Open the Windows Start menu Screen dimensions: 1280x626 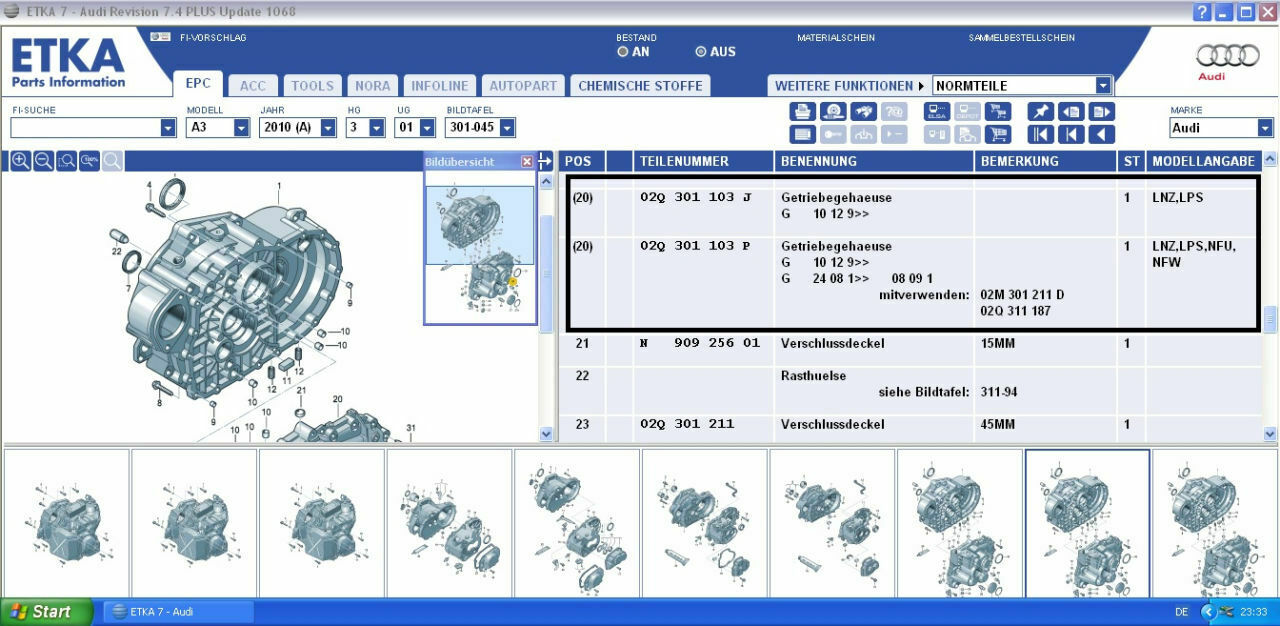[47, 612]
